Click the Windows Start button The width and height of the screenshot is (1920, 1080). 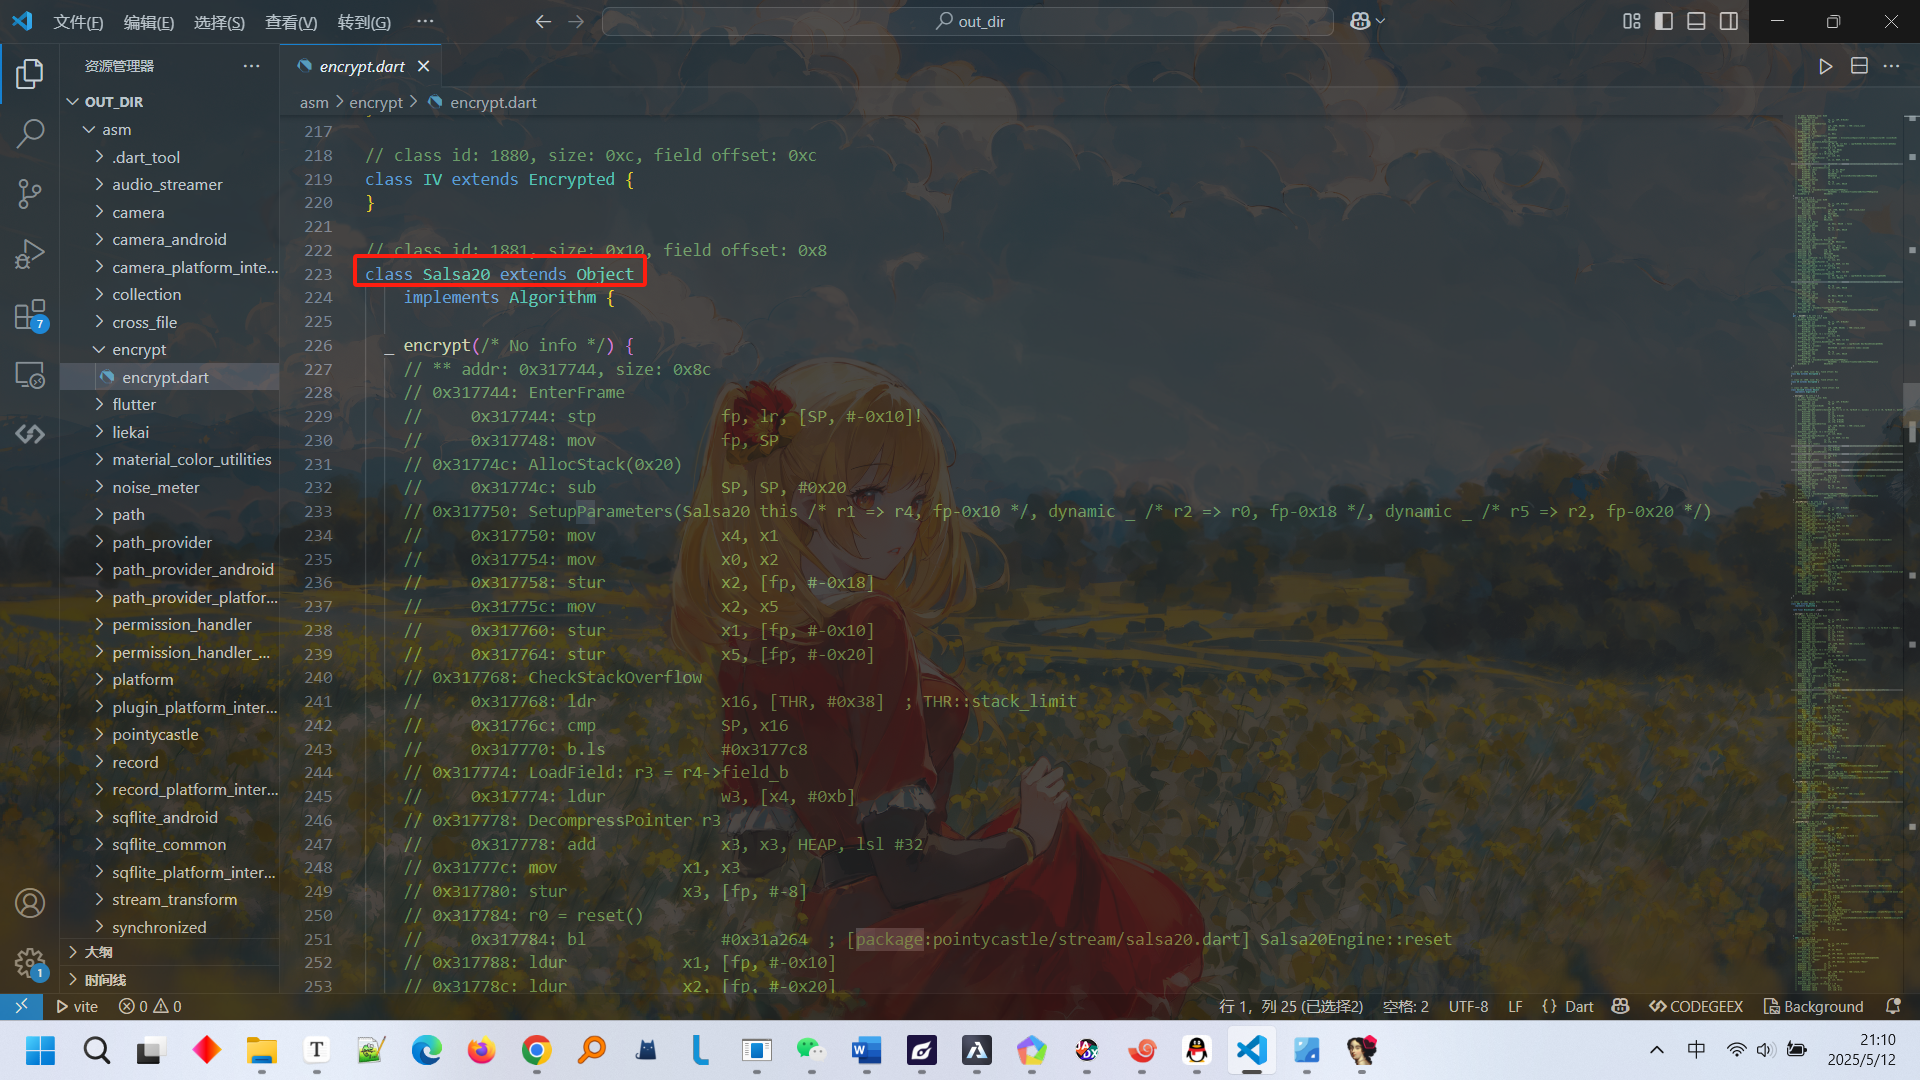coord(40,1050)
